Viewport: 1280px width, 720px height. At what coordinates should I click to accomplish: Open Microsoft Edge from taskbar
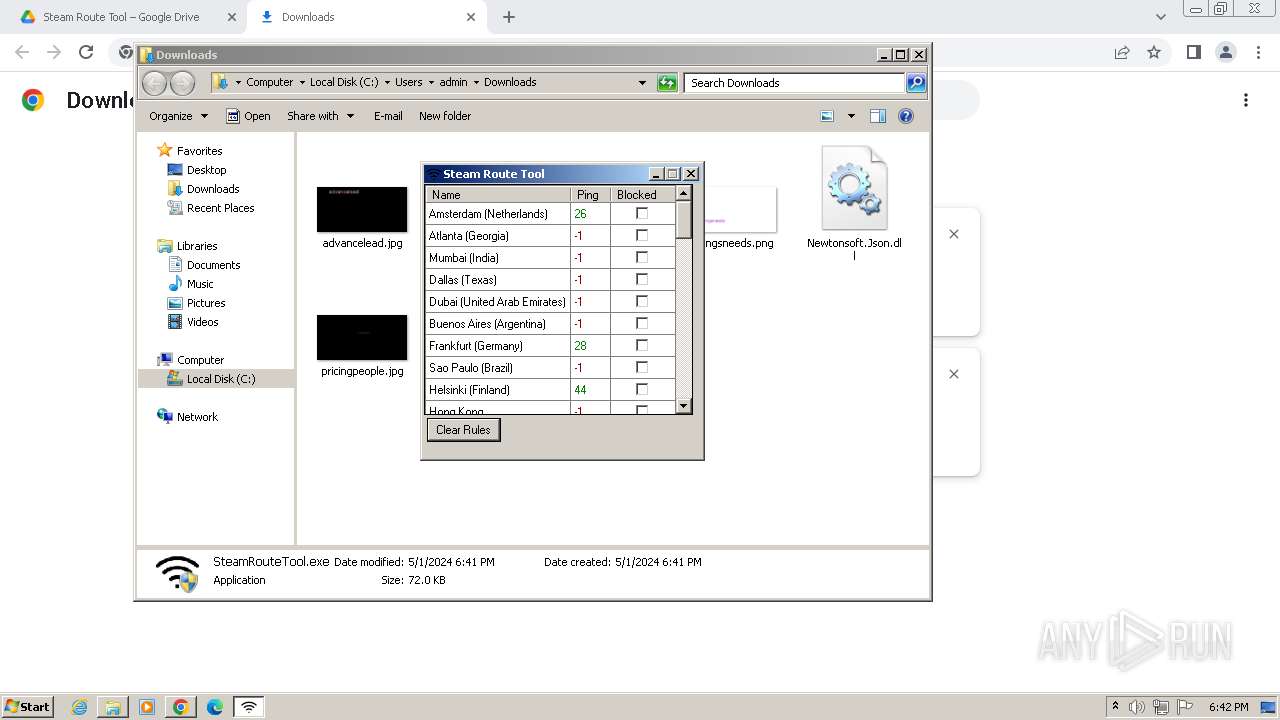(x=214, y=707)
